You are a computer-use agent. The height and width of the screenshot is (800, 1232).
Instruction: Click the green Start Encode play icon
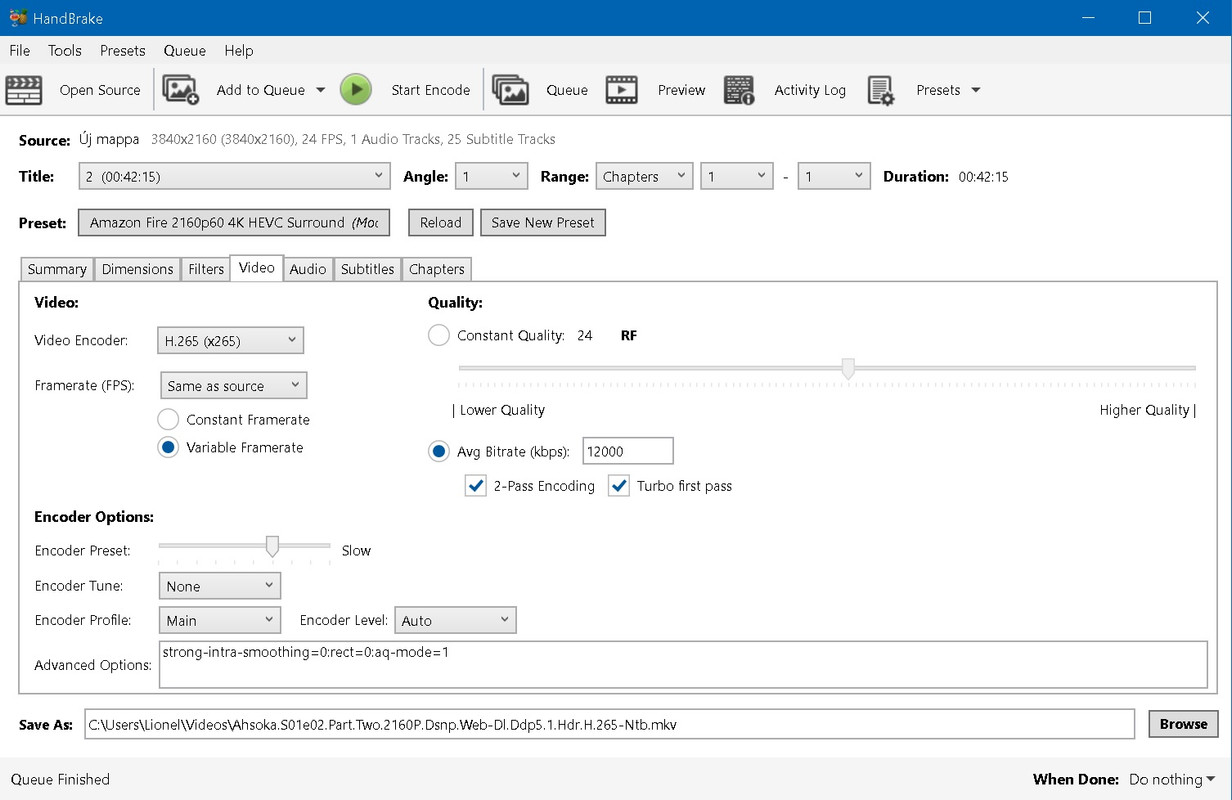tap(355, 90)
